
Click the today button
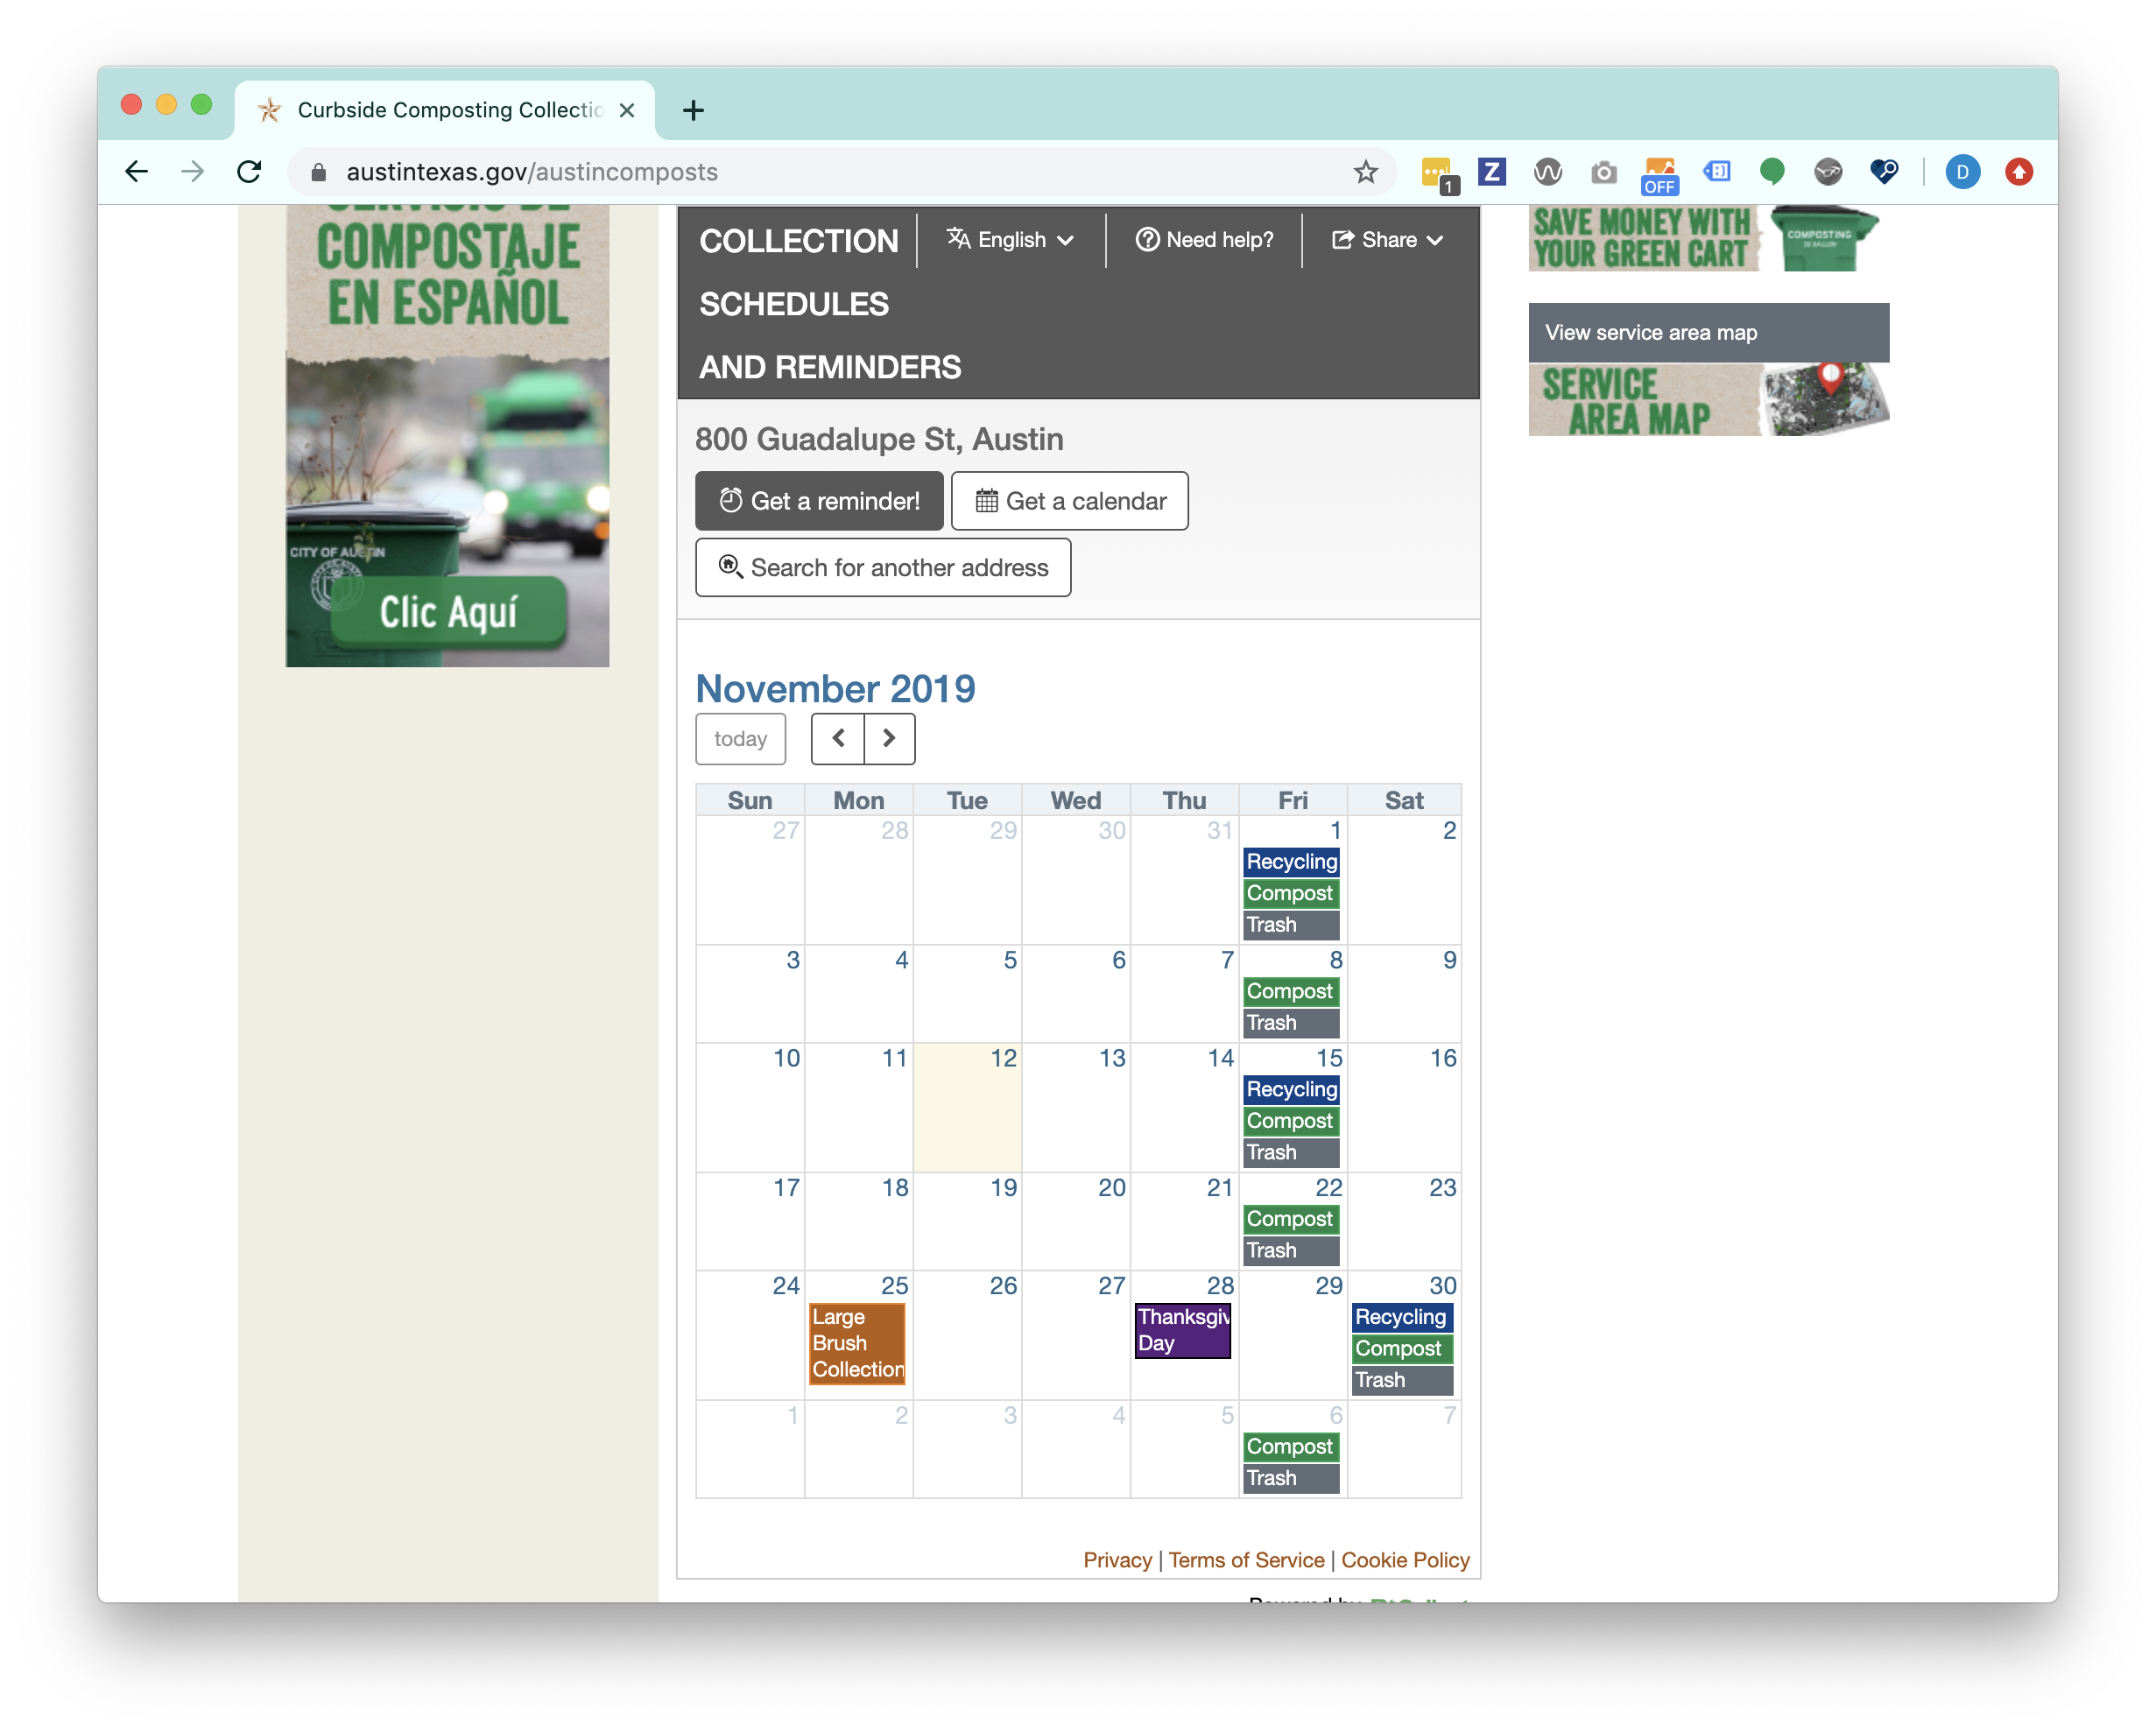coord(740,739)
